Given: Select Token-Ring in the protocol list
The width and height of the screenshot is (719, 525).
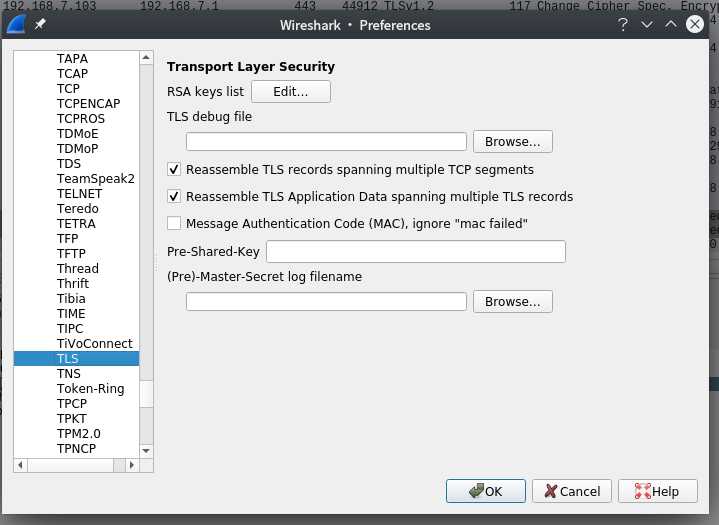Looking at the screenshot, I should click(90, 389).
